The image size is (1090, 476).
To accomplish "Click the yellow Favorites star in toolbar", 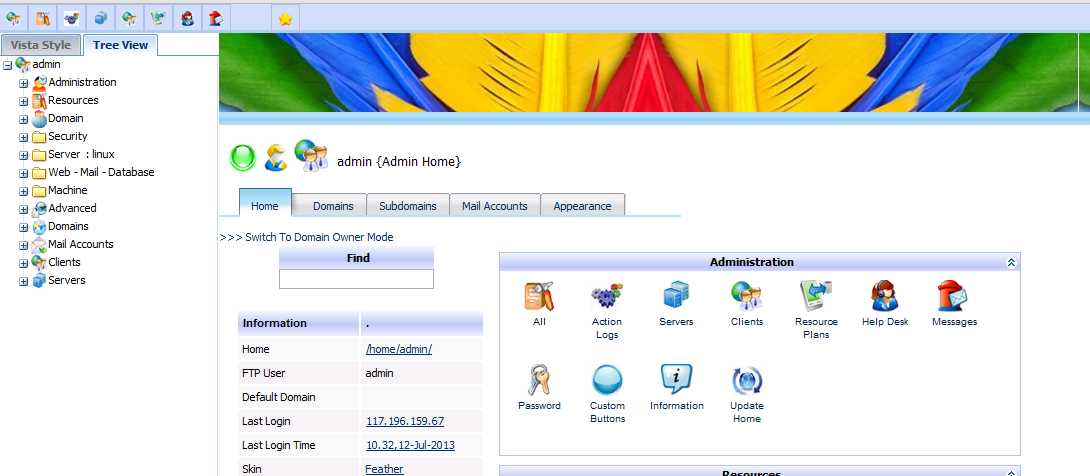I will tap(285, 18).
